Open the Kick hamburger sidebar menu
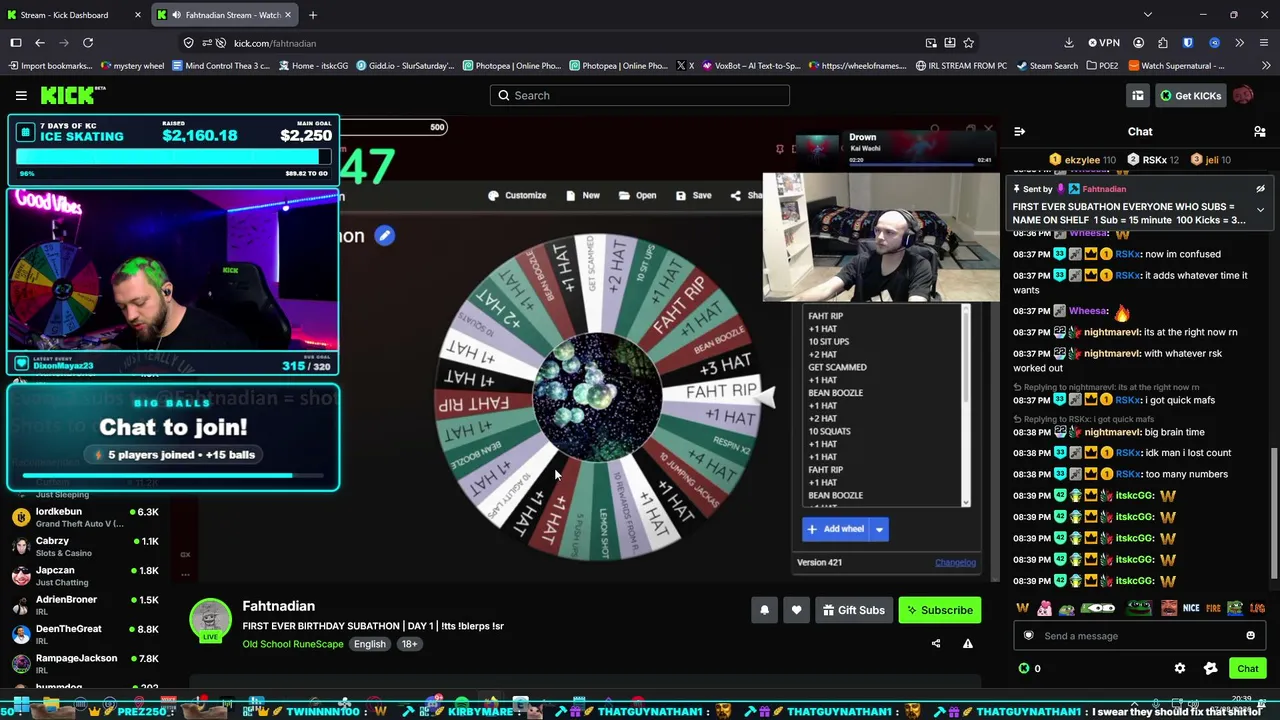The width and height of the screenshot is (1280, 720). click(x=21, y=95)
